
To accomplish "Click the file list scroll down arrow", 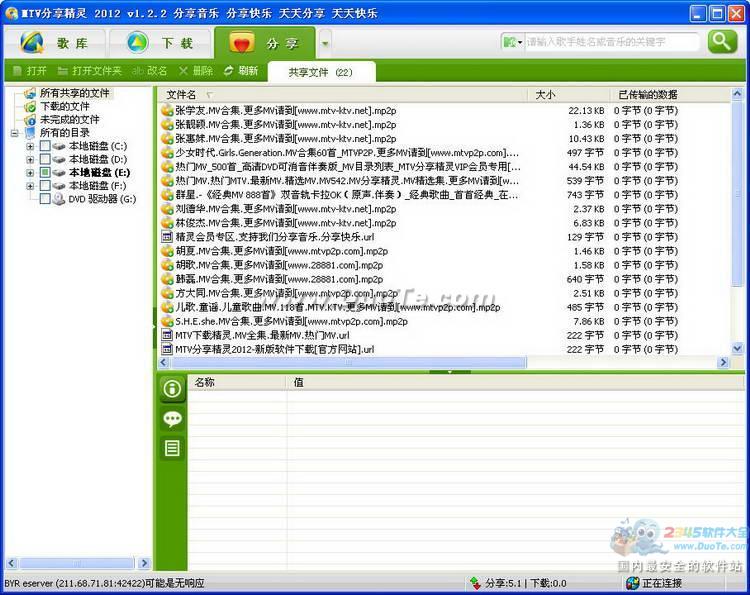I will (737, 349).
